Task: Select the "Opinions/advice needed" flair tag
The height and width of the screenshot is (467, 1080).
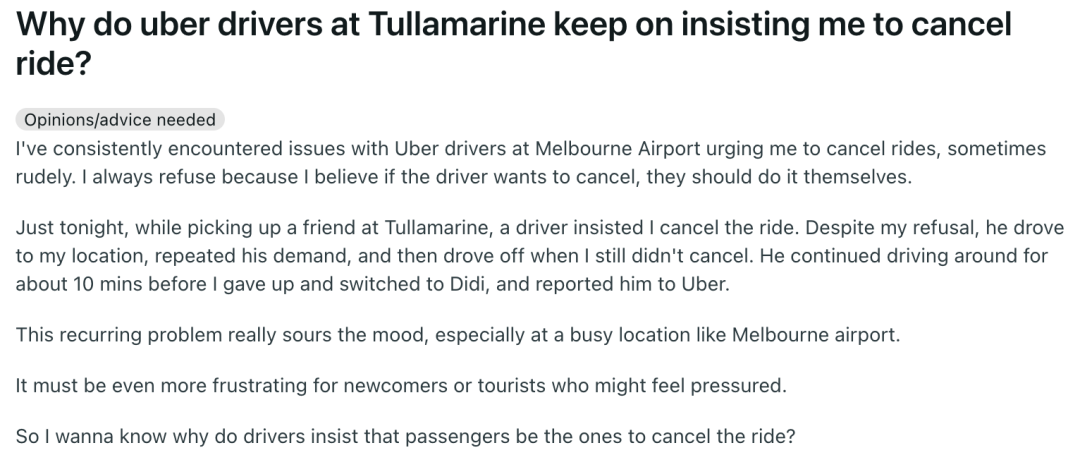Action: click(x=120, y=120)
